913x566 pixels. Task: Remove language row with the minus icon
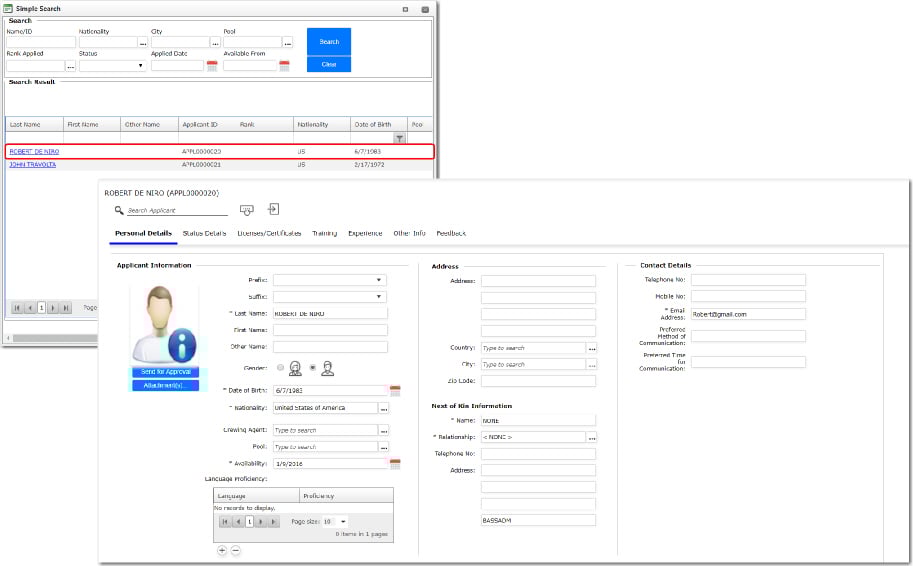pos(236,550)
